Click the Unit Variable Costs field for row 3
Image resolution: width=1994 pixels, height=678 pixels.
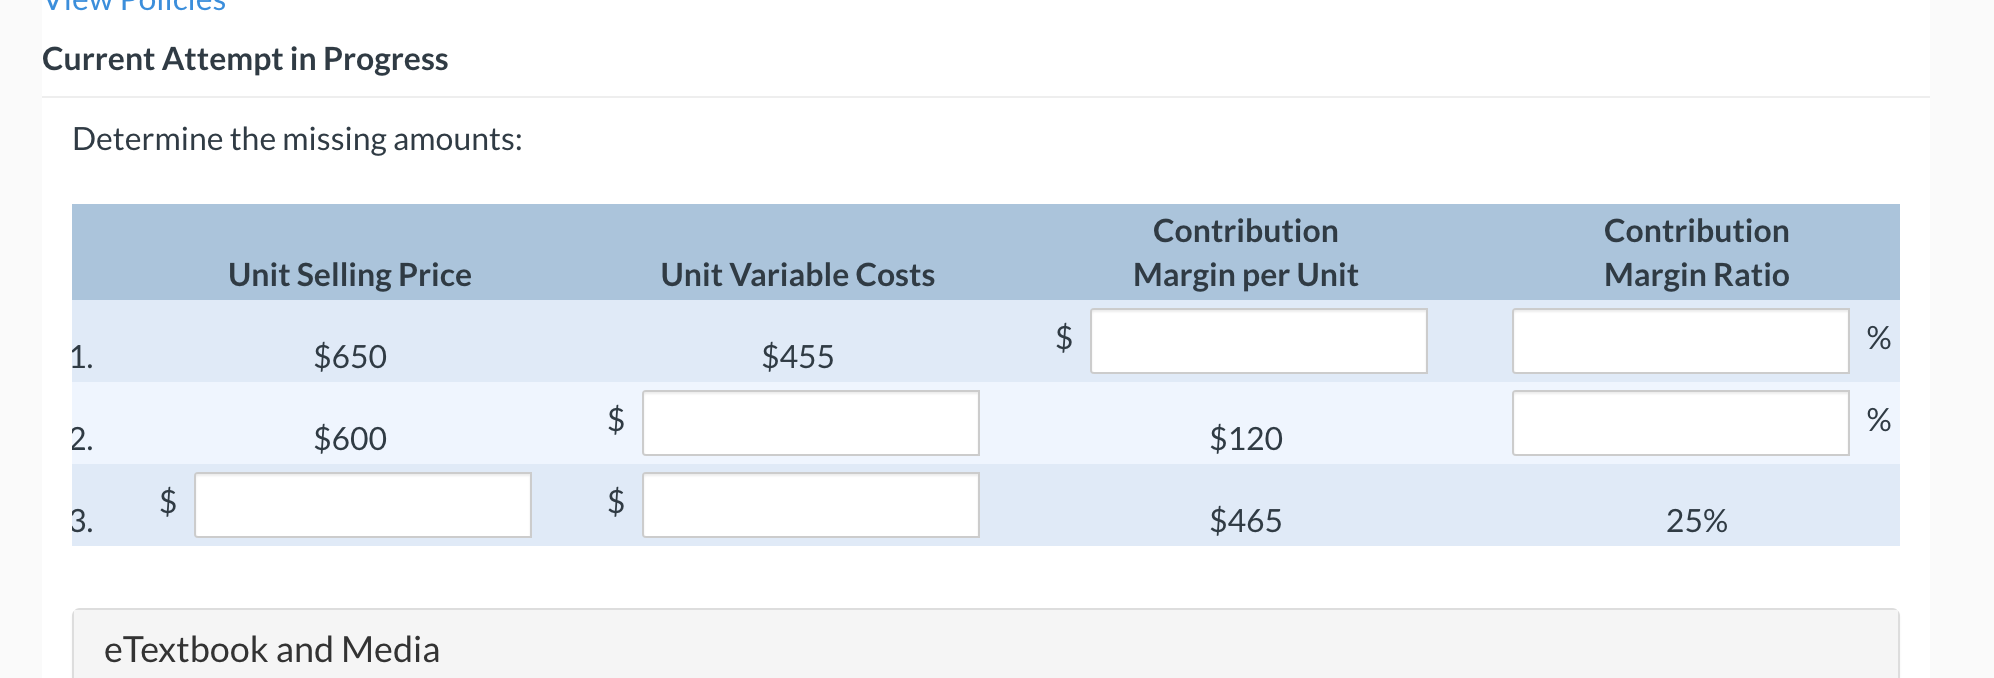(810, 506)
